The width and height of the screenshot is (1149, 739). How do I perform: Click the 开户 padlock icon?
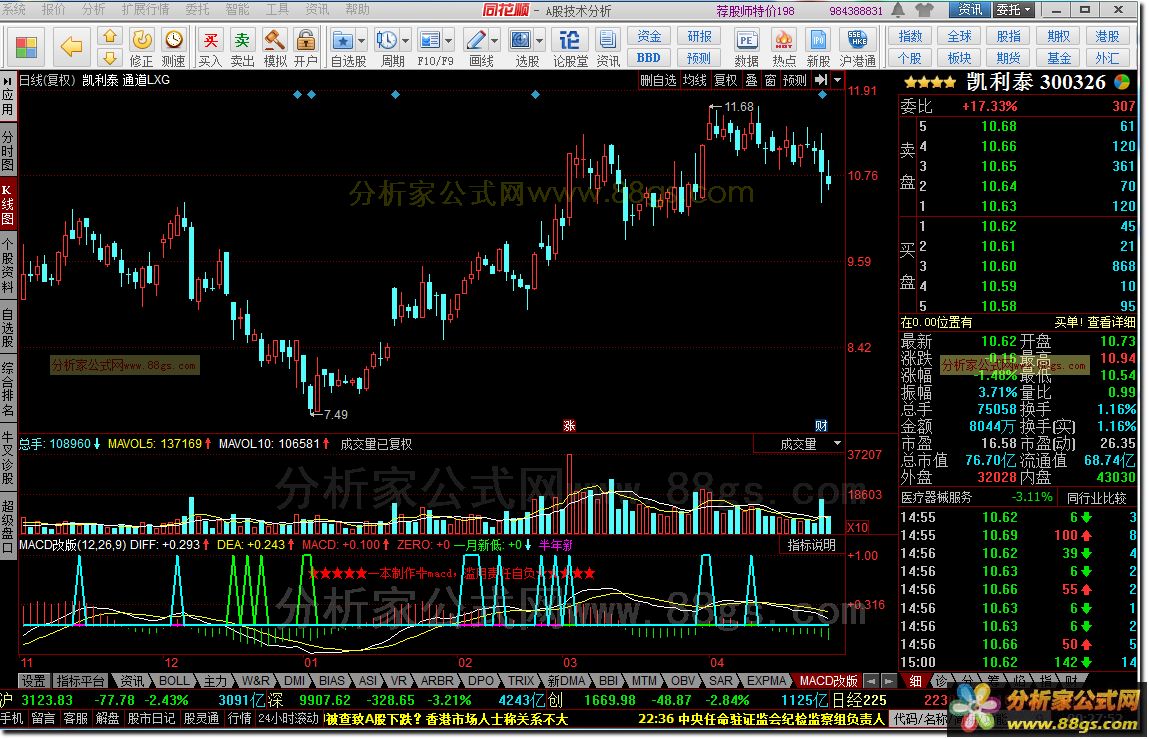click(306, 40)
